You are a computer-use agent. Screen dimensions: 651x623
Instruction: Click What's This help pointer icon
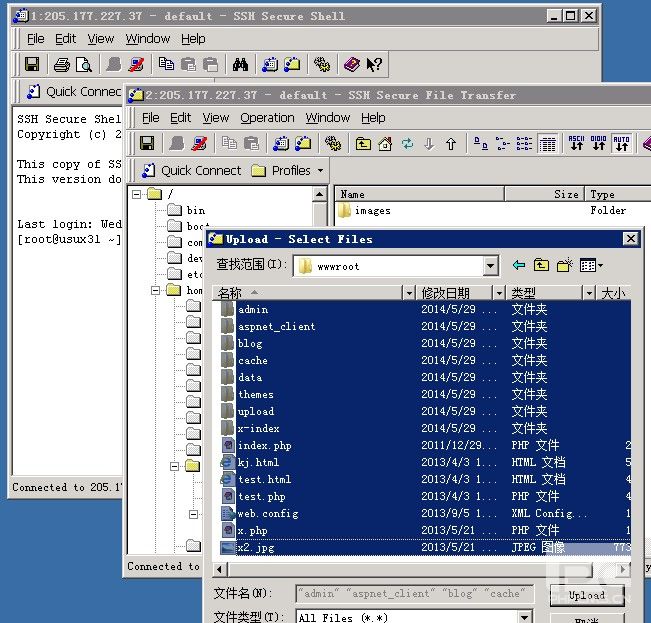tap(374, 64)
